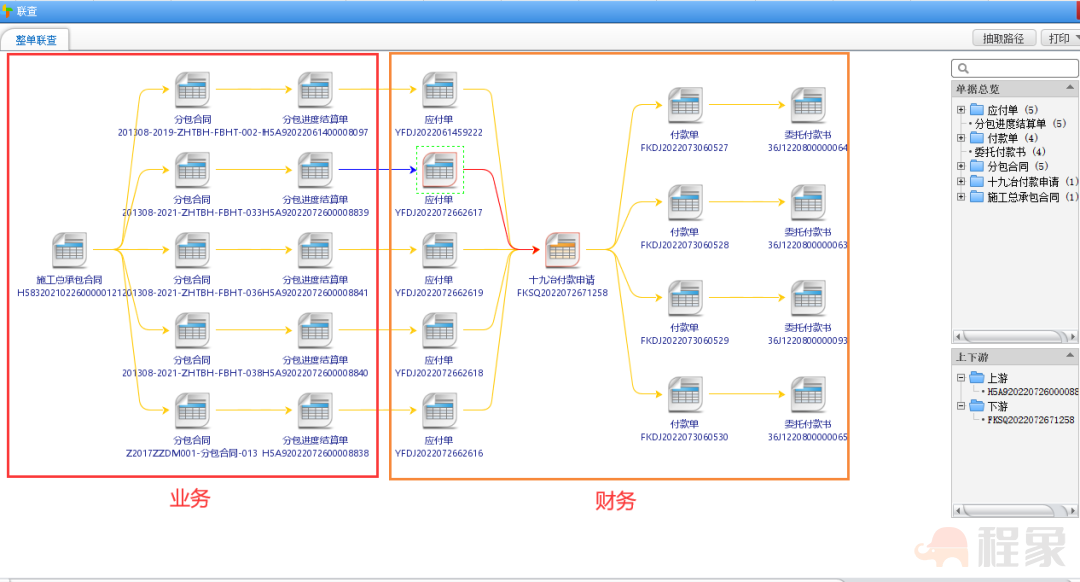Select 分包合同 (5) in document overview
1080x582 pixels.
(1018, 167)
